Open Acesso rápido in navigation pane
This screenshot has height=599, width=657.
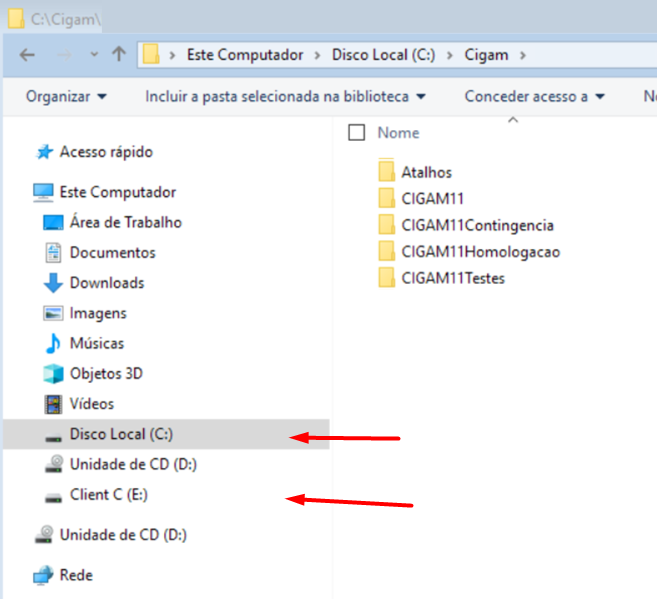pos(106,152)
